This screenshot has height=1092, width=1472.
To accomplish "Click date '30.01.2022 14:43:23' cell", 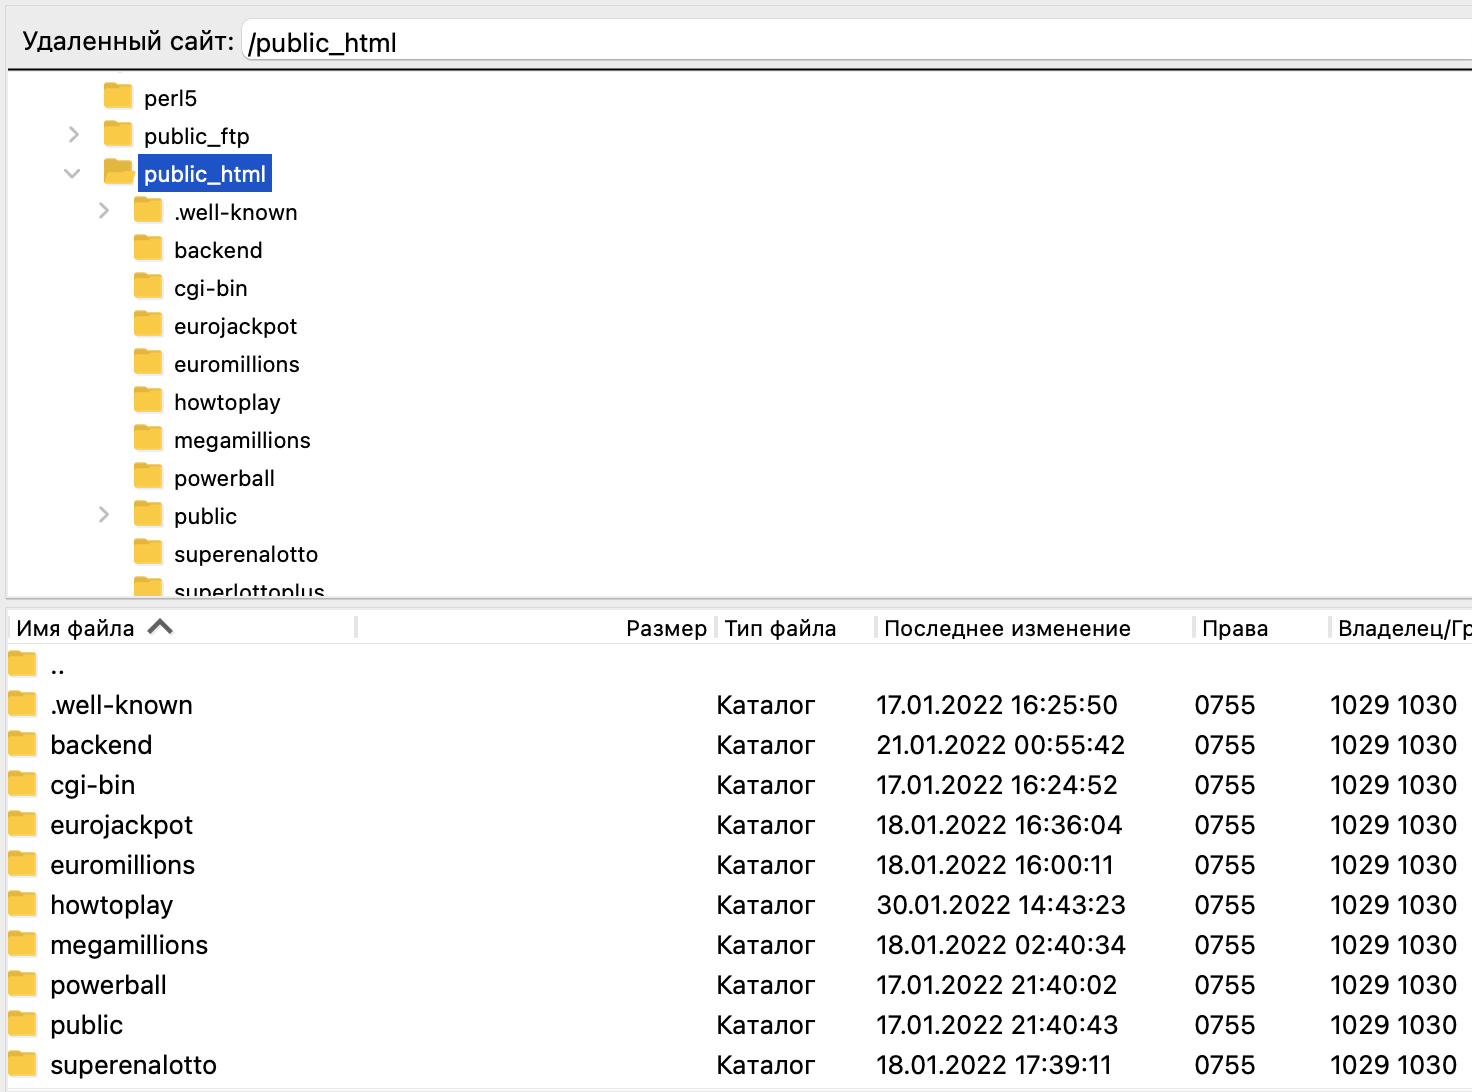I will pyautogui.click(x=1001, y=905).
